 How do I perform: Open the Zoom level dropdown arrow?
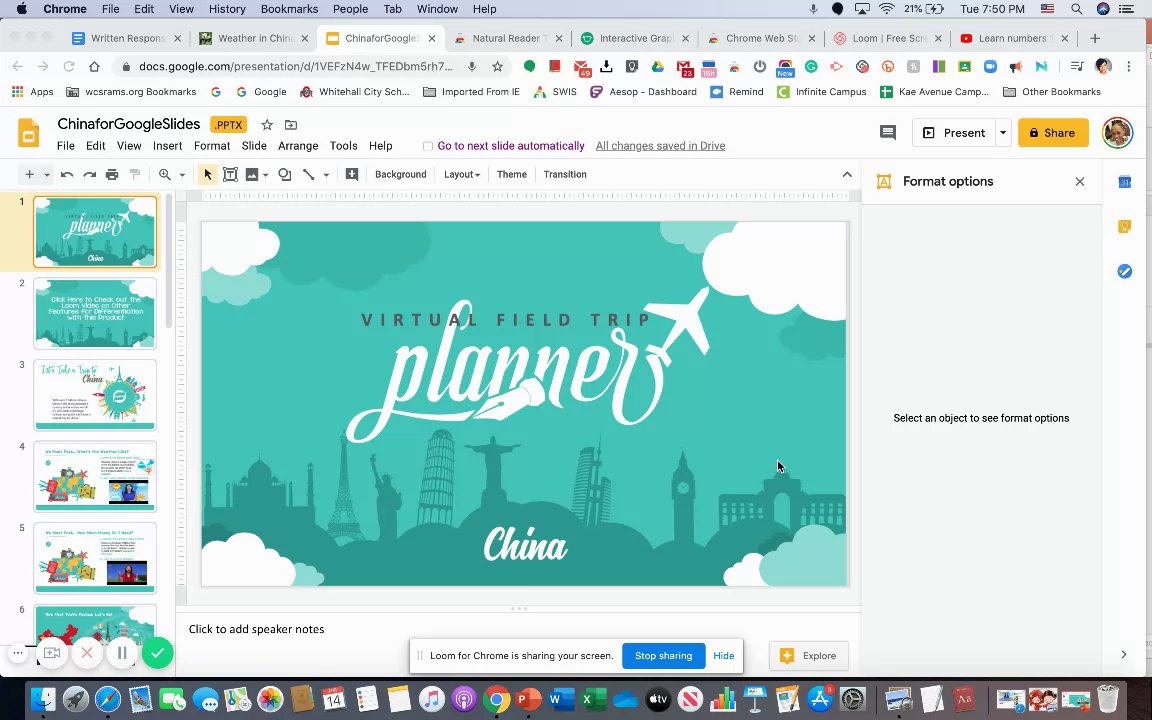(x=182, y=175)
